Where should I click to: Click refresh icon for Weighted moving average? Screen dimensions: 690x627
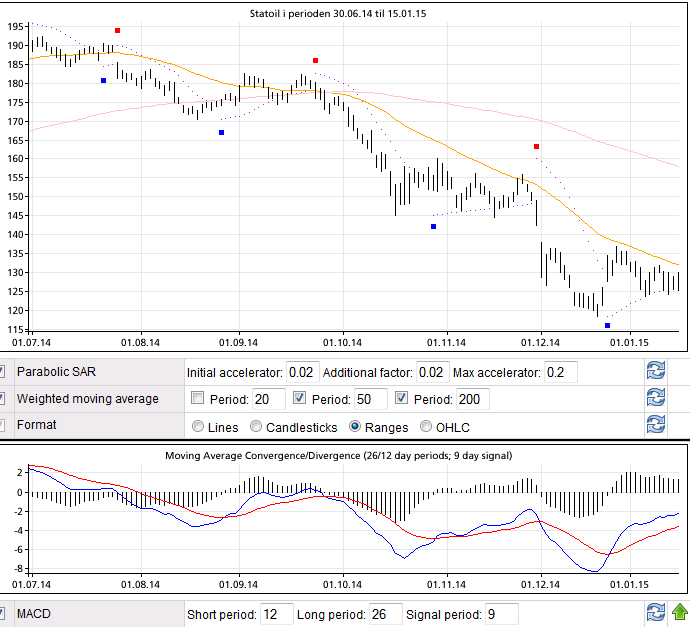coord(655,398)
